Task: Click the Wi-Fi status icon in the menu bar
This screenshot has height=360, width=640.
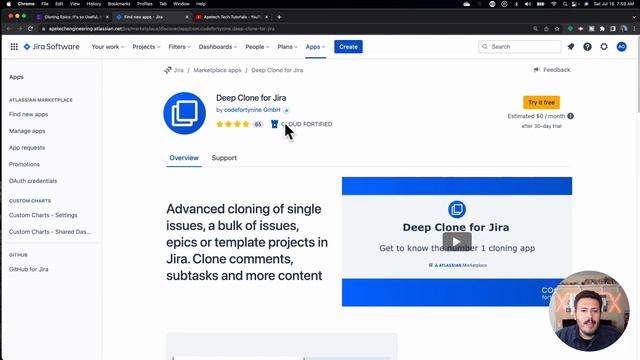Action: 554,4
